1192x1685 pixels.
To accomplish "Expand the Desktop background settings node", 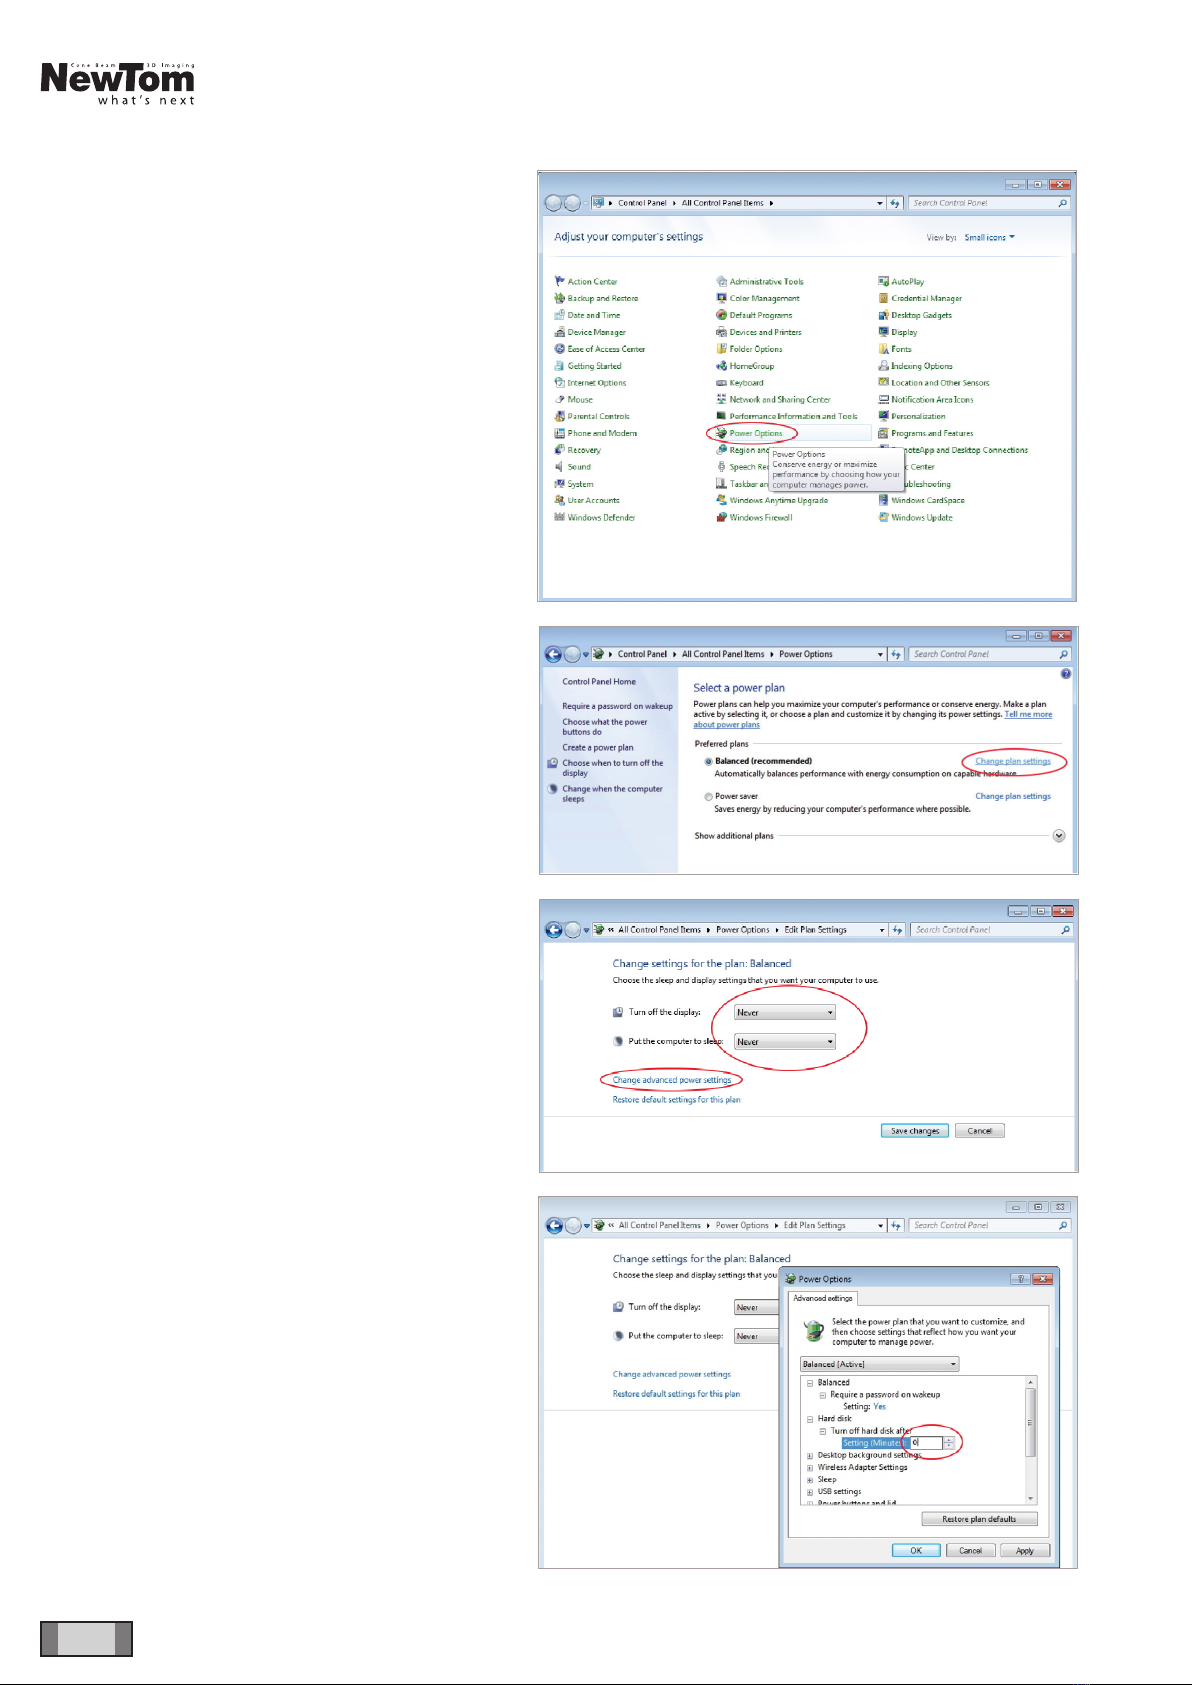I will click(x=809, y=1456).
